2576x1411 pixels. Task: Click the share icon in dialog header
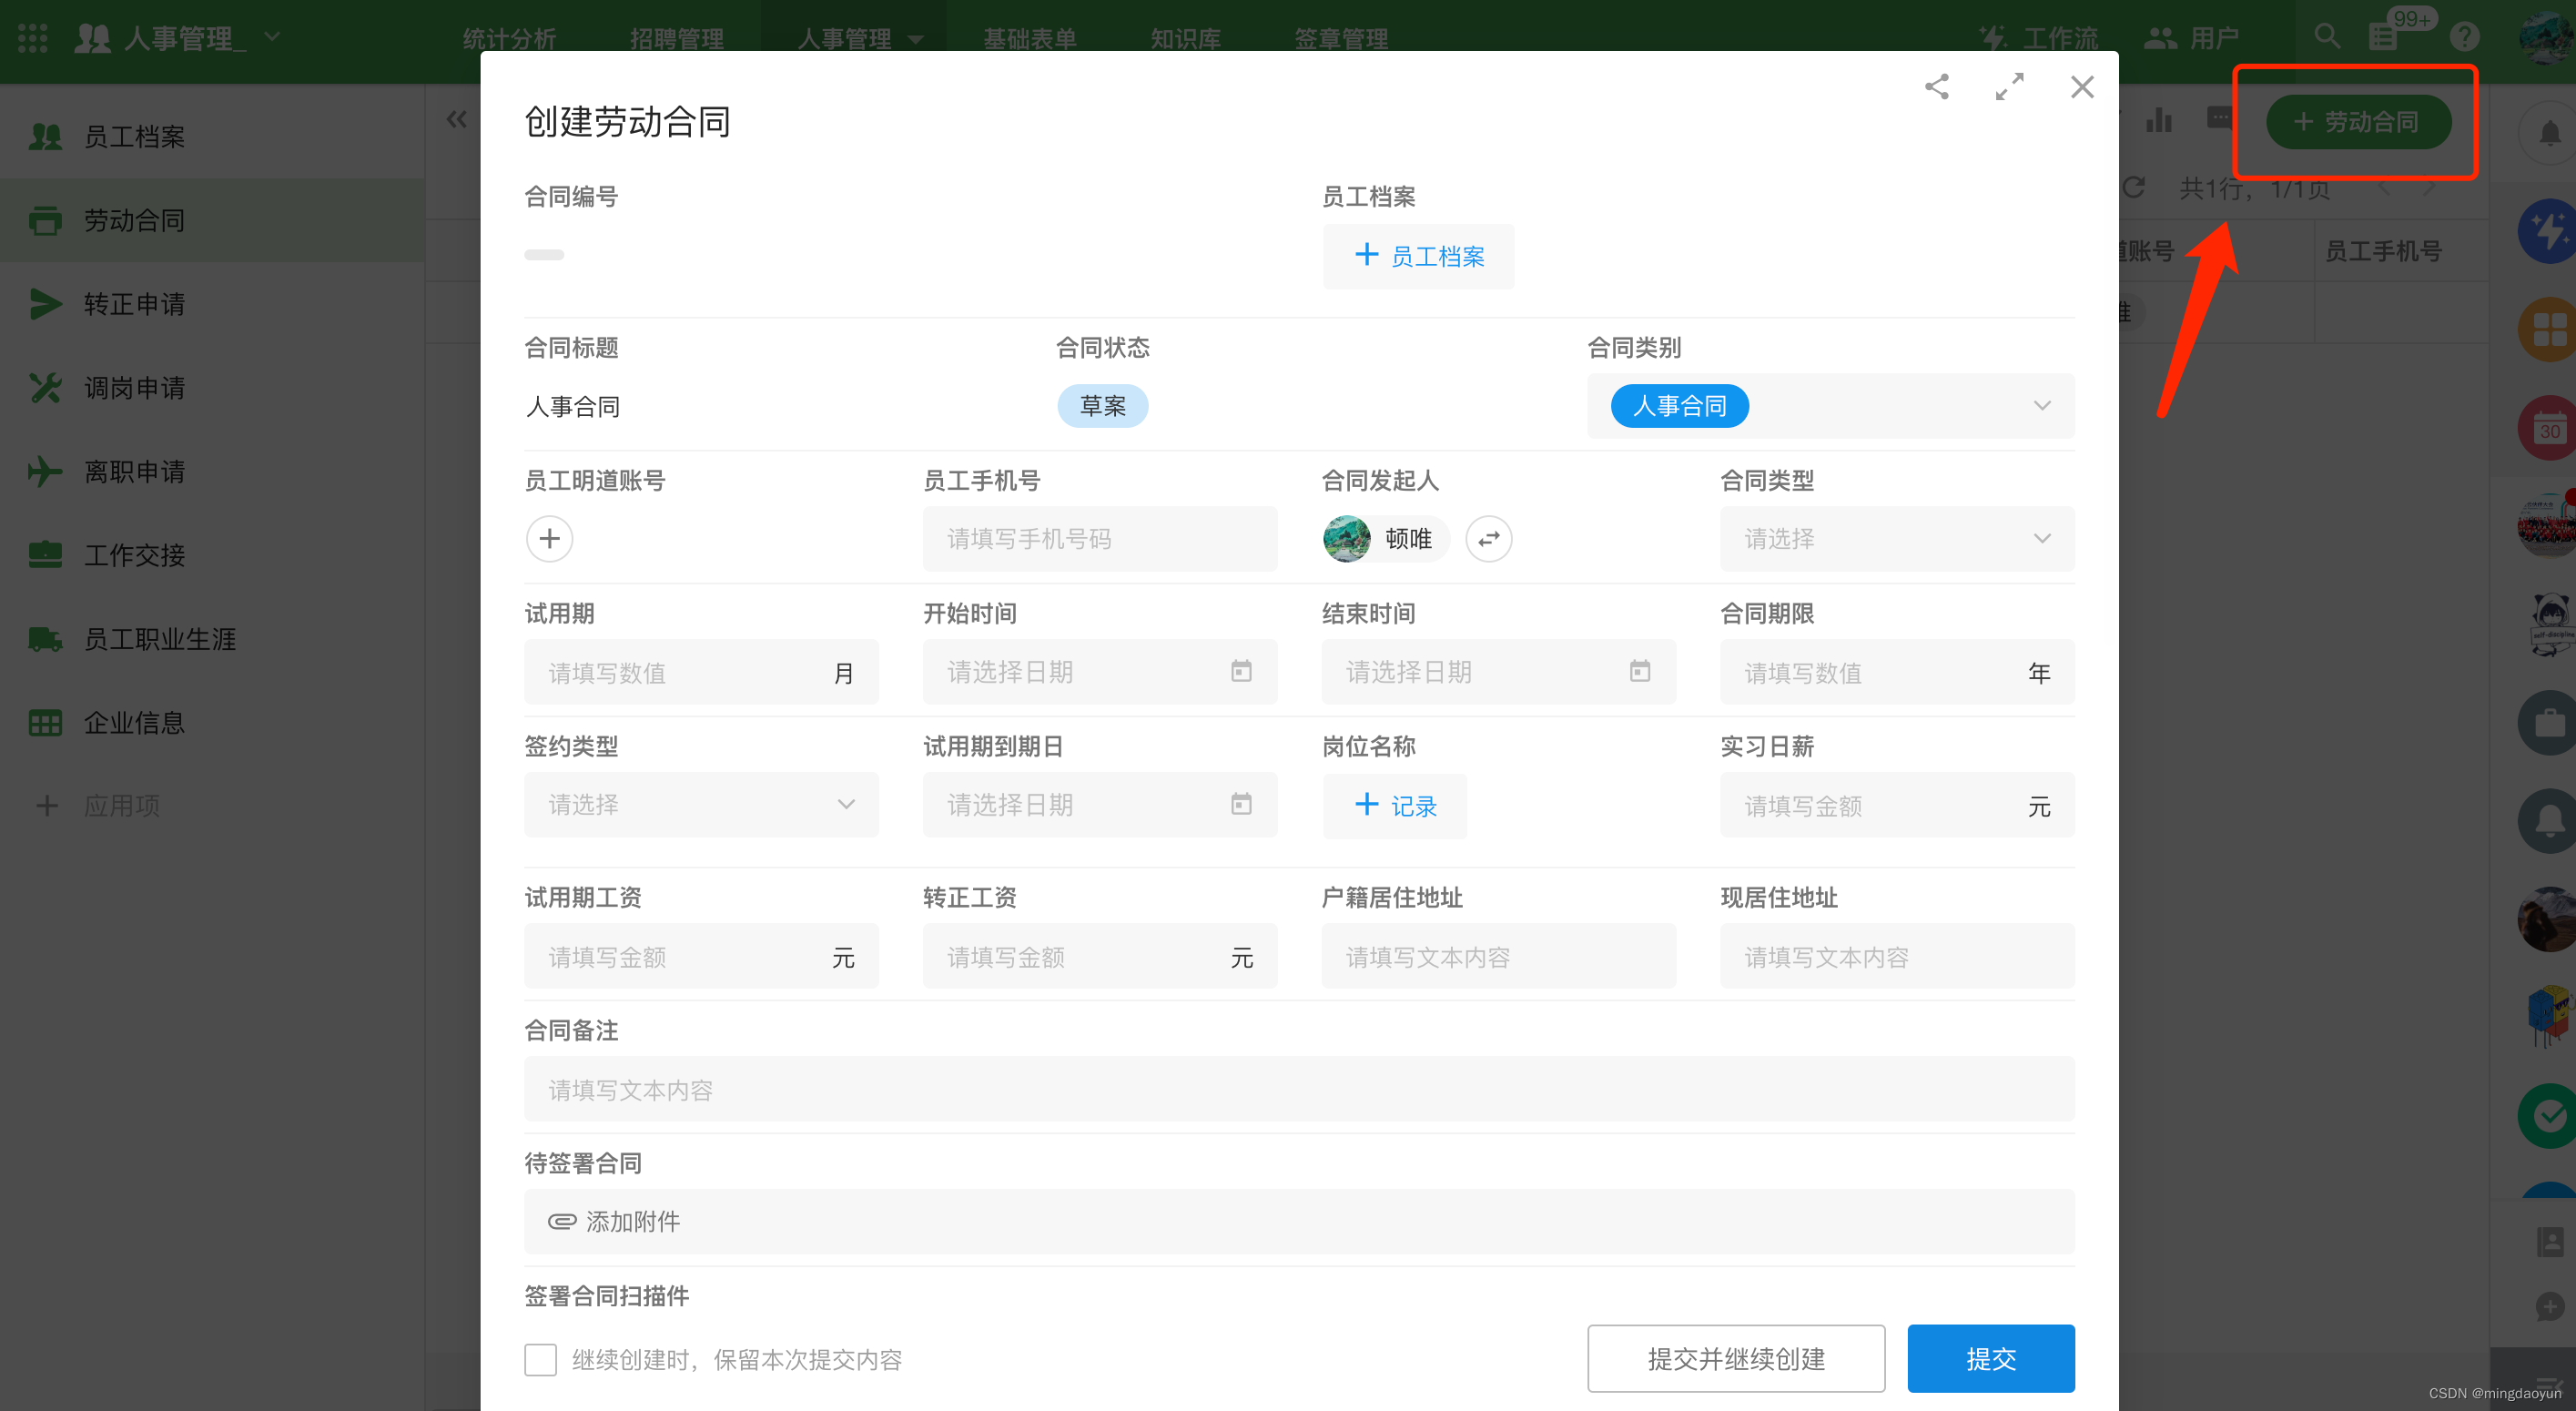click(1937, 87)
